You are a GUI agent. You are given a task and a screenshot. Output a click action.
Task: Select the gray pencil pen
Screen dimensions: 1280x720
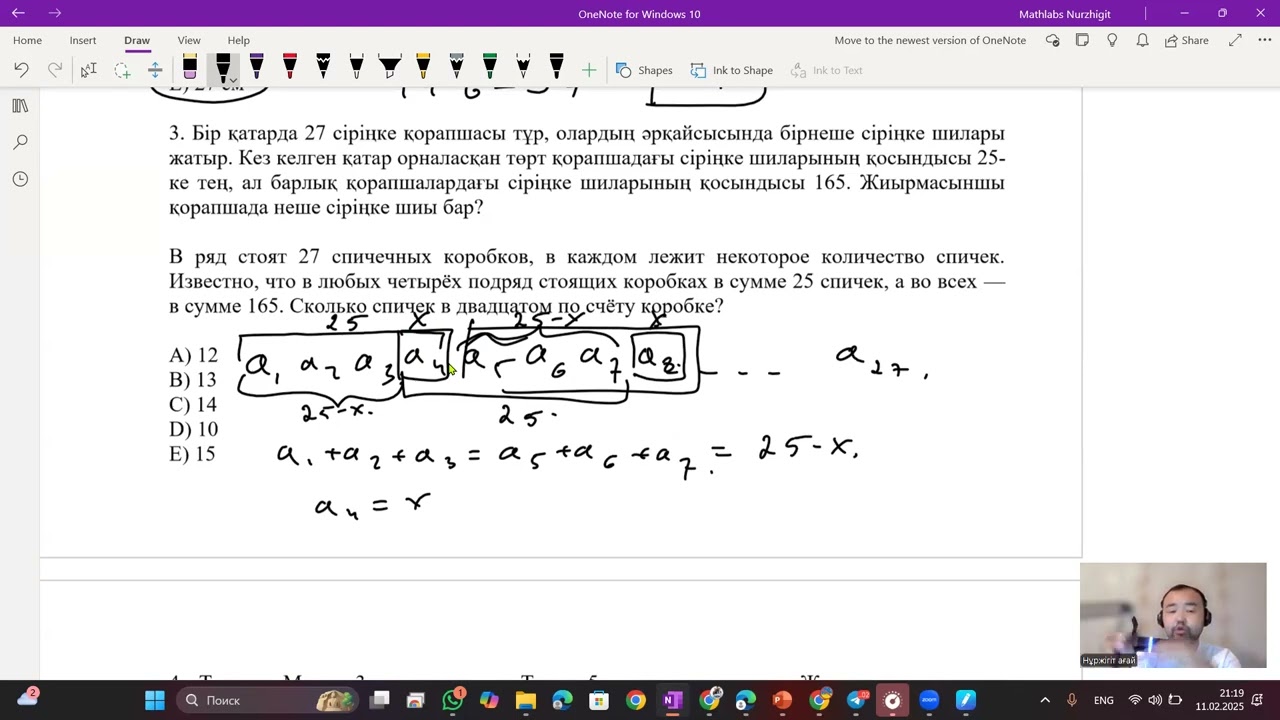click(456, 68)
